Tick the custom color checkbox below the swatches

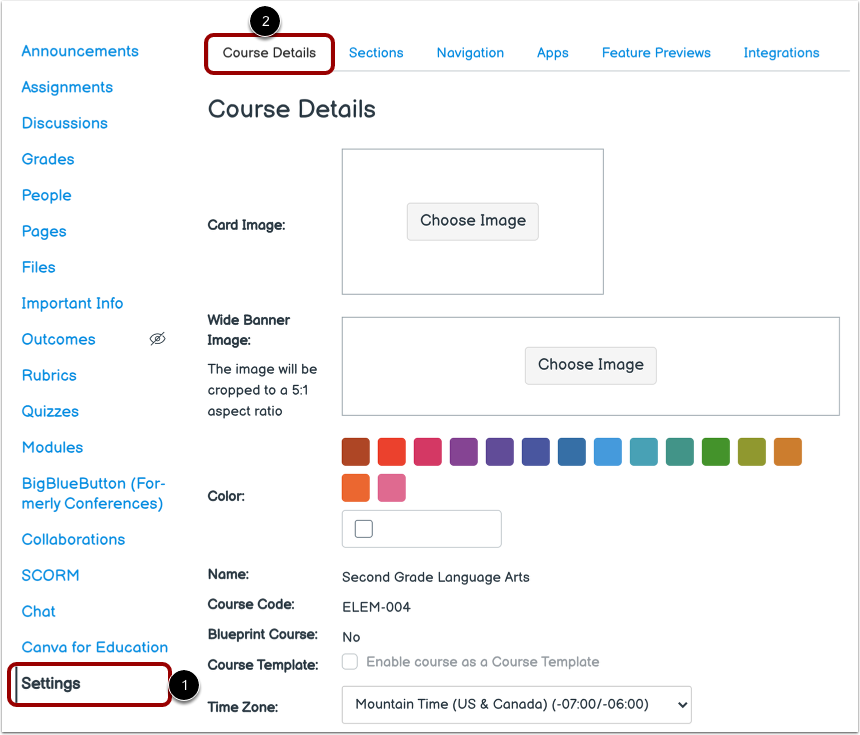[363, 528]
